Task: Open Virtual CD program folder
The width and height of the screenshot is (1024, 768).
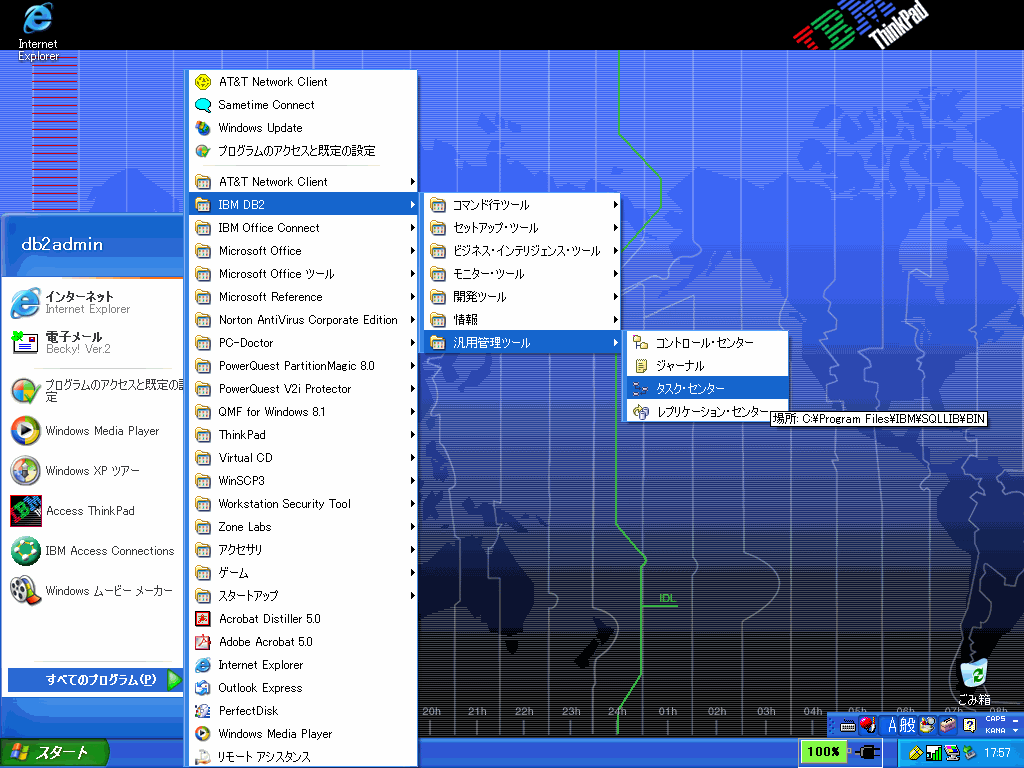Action: (303, 458)
